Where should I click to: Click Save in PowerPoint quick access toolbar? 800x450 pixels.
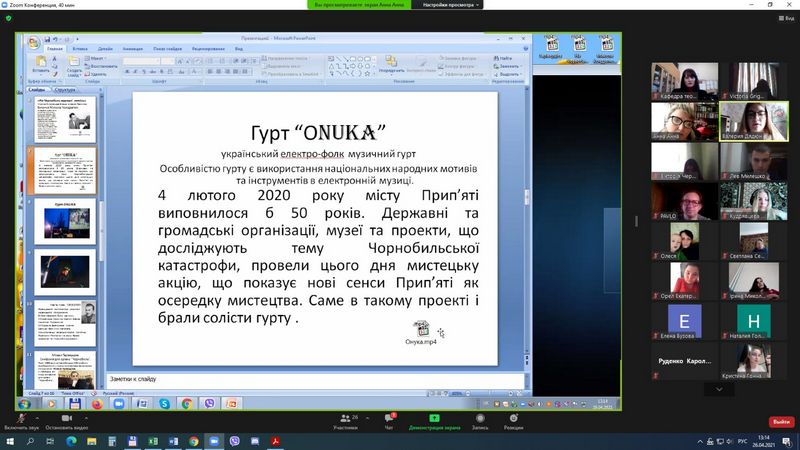click(x=47, y=39)
